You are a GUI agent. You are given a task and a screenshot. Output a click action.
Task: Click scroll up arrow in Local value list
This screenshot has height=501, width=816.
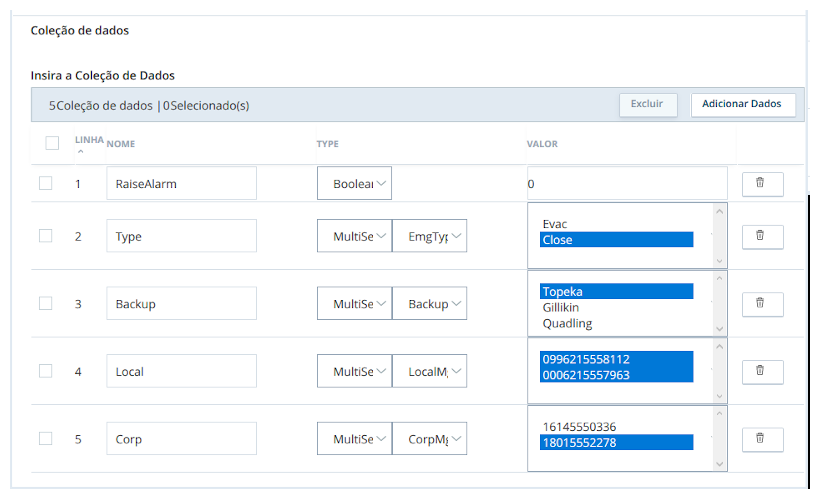coord(720,346)
